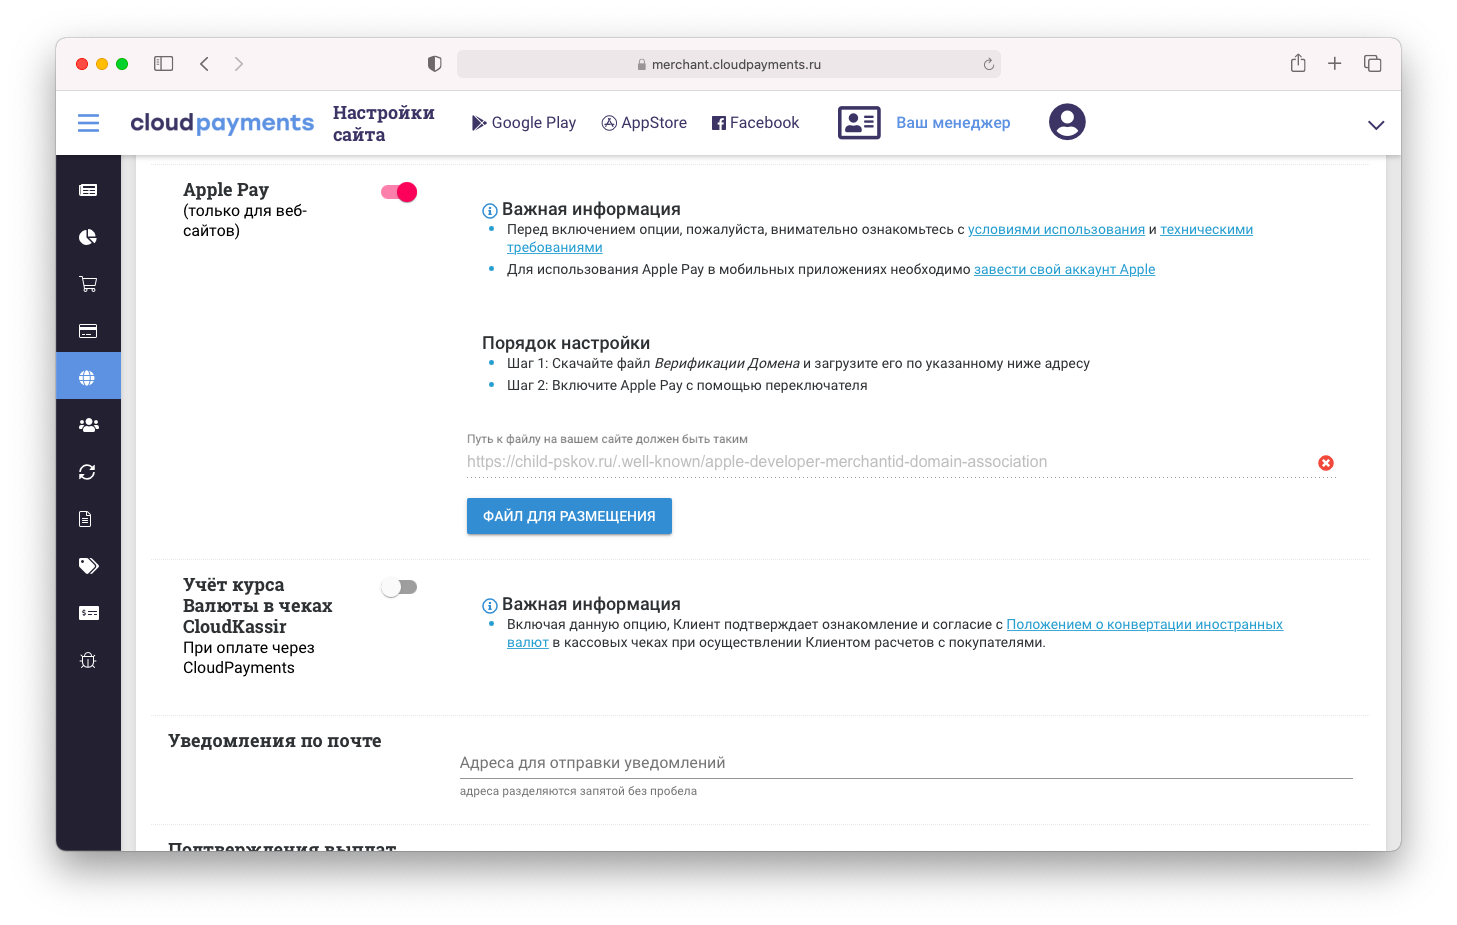Click the privacy shield icon

[434, 64]
